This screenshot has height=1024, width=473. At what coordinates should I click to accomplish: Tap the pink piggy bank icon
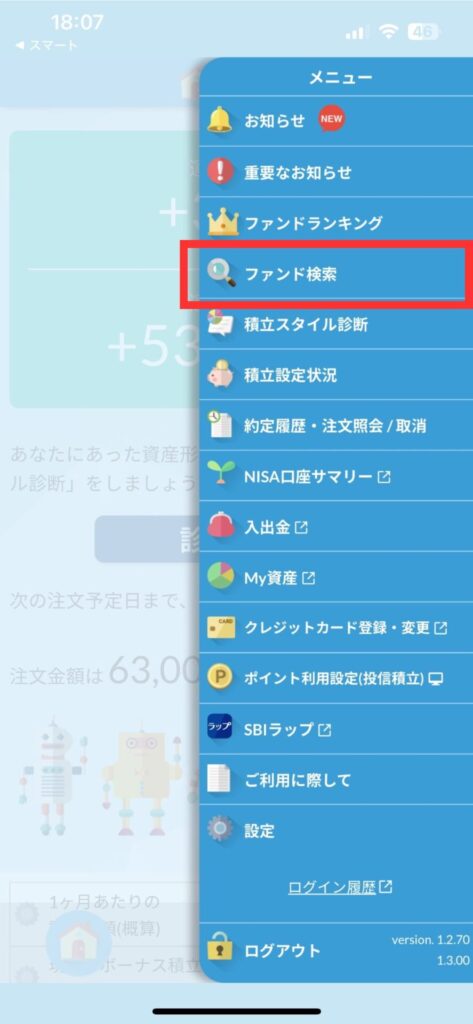[x=220, y=375]
